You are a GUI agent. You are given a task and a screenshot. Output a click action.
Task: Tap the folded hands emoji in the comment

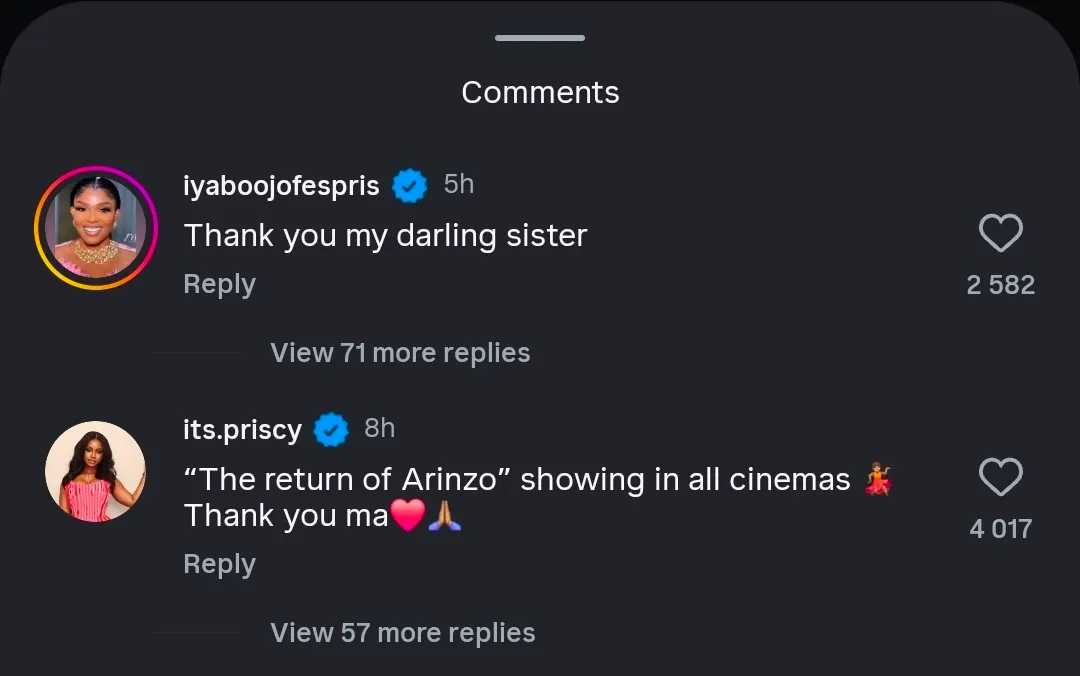(x=444, y=517)
